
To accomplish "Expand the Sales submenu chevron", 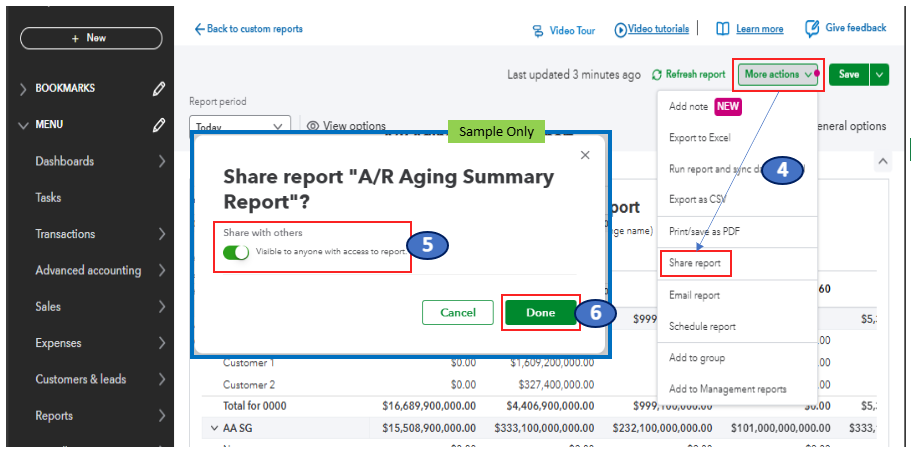I will [162, 307].
